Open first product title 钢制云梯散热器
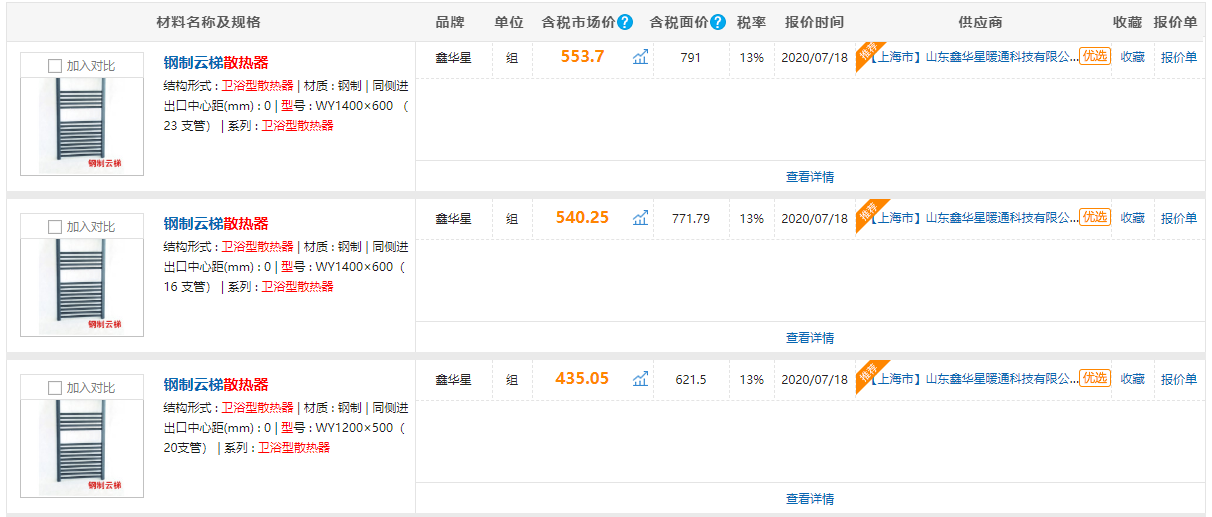Viewport: 1212px width, 517px height. [216, 63]
